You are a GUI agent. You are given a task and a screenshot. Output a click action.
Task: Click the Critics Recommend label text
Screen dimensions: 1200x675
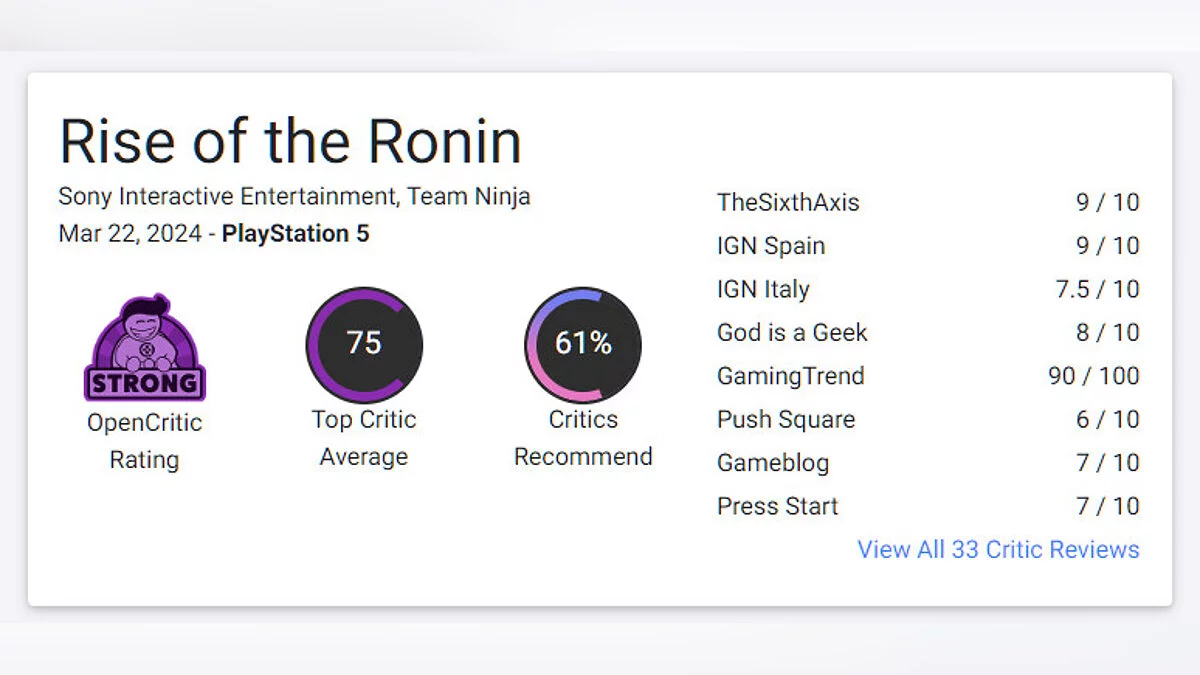(583, 438)
